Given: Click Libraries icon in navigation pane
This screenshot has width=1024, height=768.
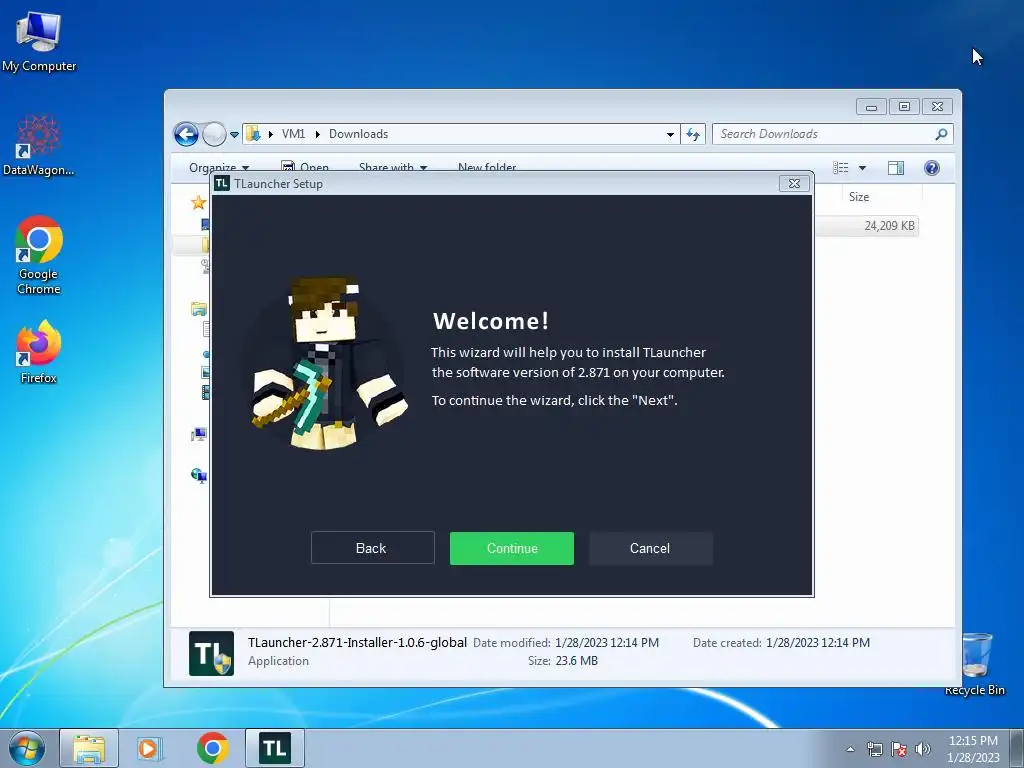Looking at the screenshot, I should click(199, 308).
